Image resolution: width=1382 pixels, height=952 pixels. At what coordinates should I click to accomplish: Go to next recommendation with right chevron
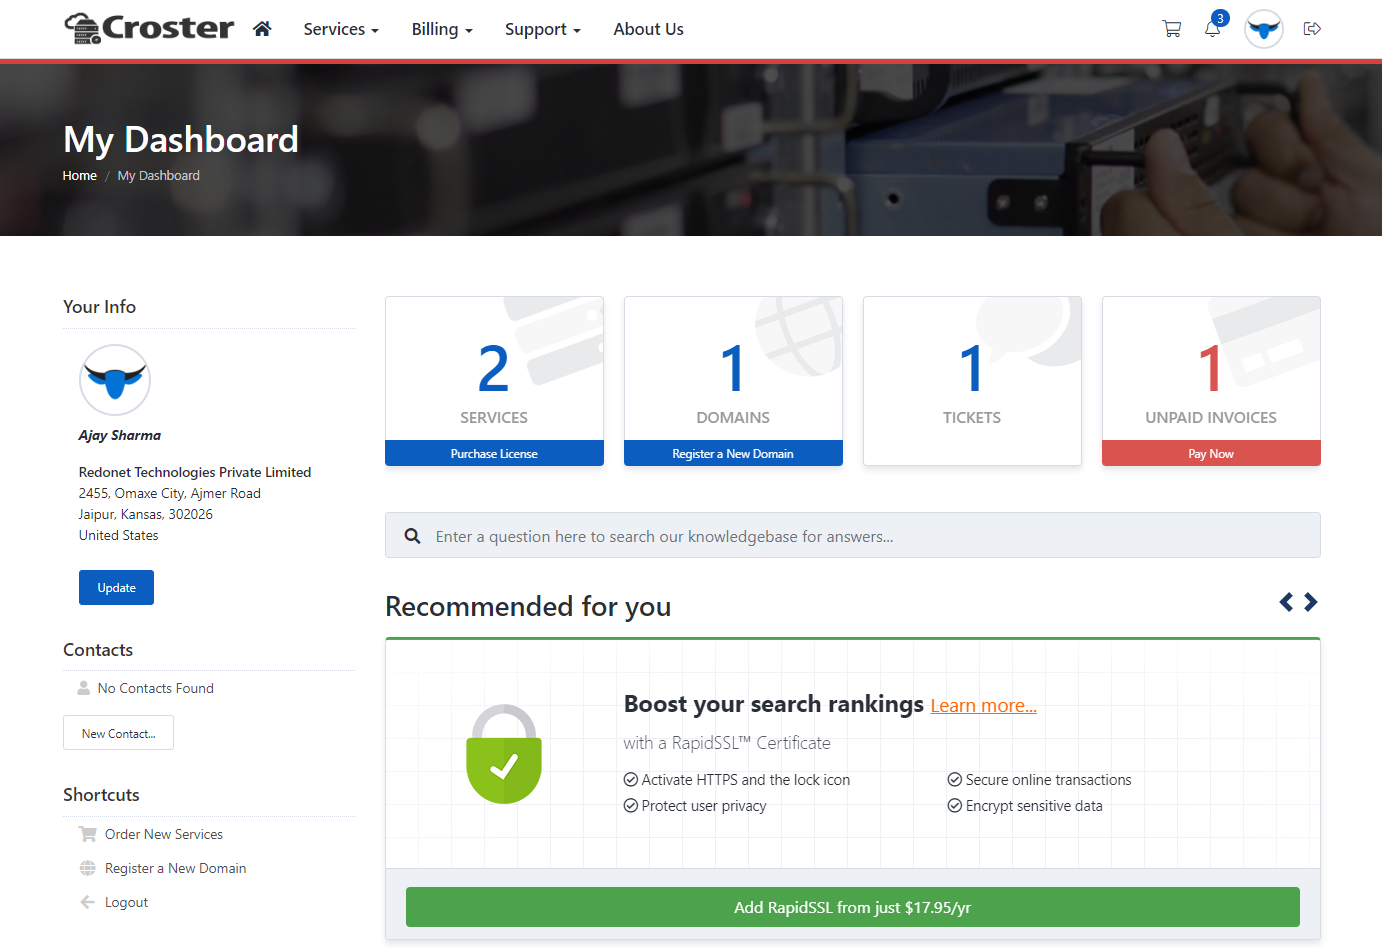pos(1310,602)
